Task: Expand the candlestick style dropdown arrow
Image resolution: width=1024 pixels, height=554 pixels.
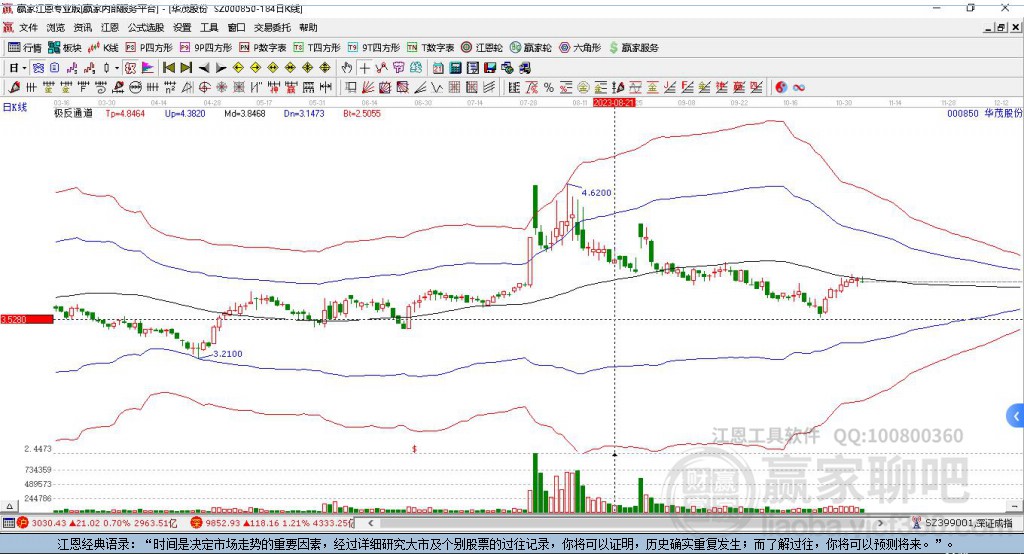Action: [x=117, y=68]
